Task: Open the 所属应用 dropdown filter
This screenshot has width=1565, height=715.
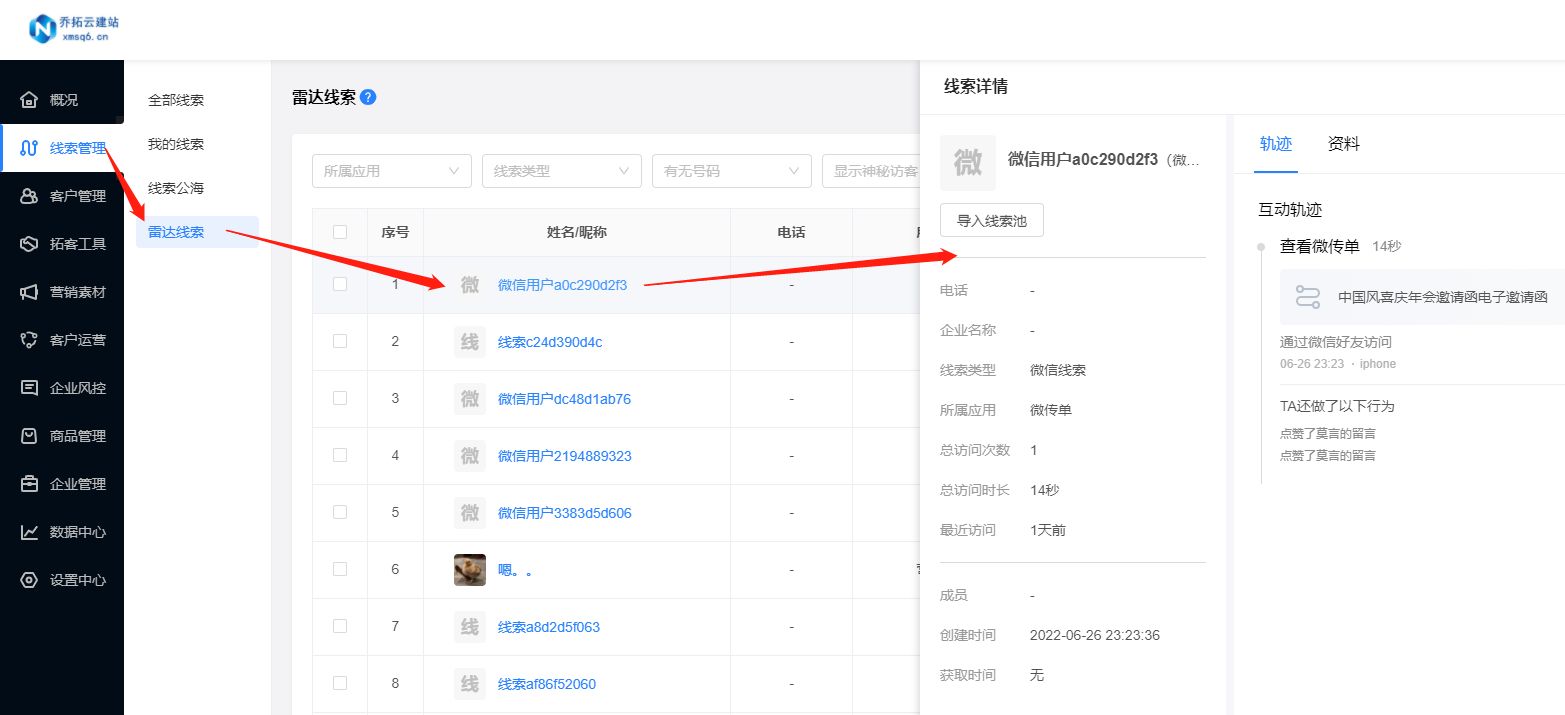Action: 392,171
